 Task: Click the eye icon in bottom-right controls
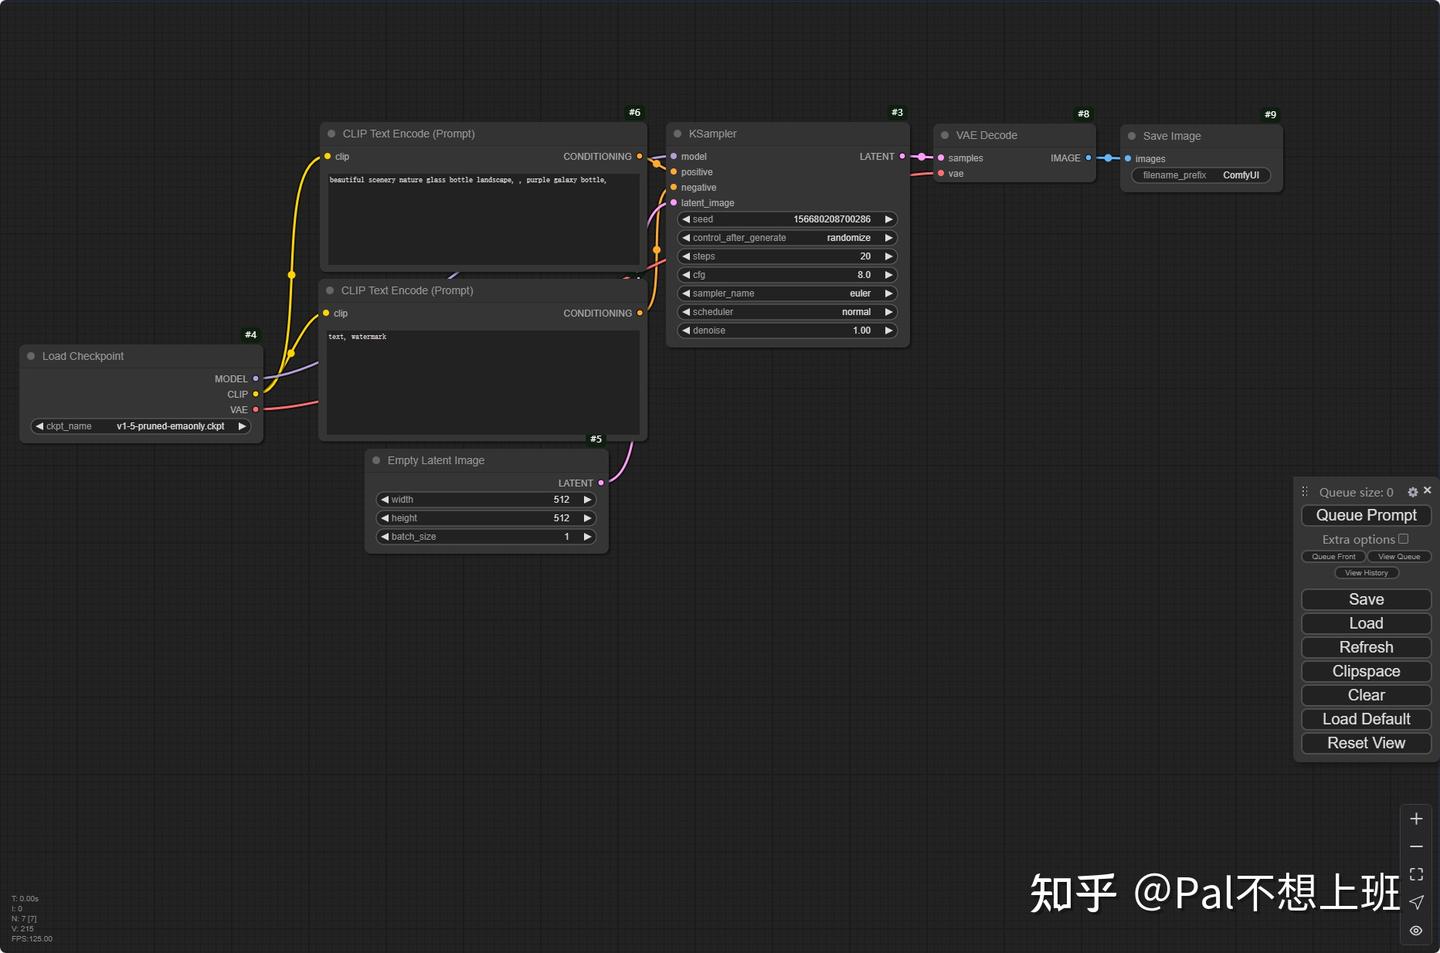point(1415,930)
